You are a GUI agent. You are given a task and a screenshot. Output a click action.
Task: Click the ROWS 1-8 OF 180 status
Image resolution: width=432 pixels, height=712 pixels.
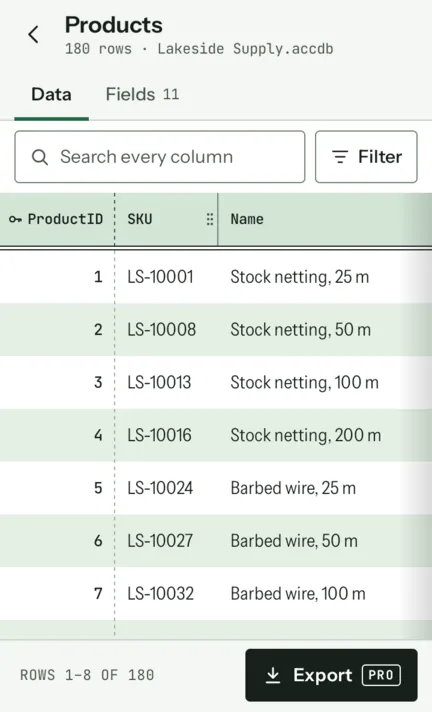[x=87, y=675]
